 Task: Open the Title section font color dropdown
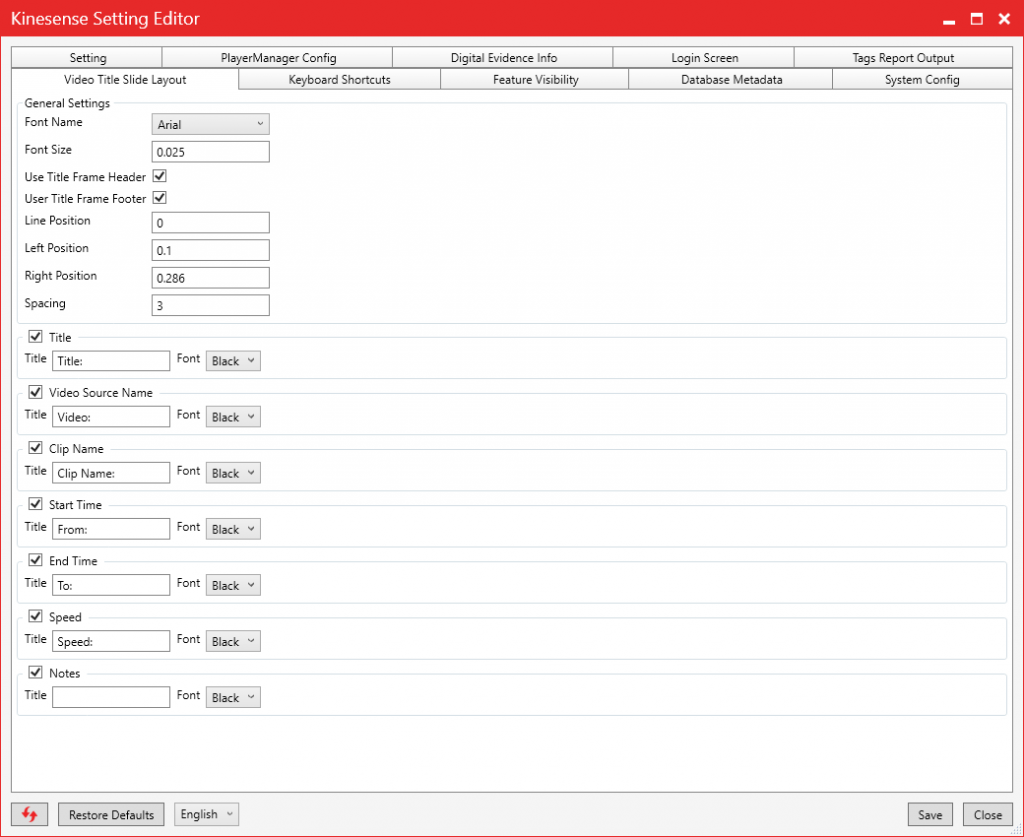point(233,361)
